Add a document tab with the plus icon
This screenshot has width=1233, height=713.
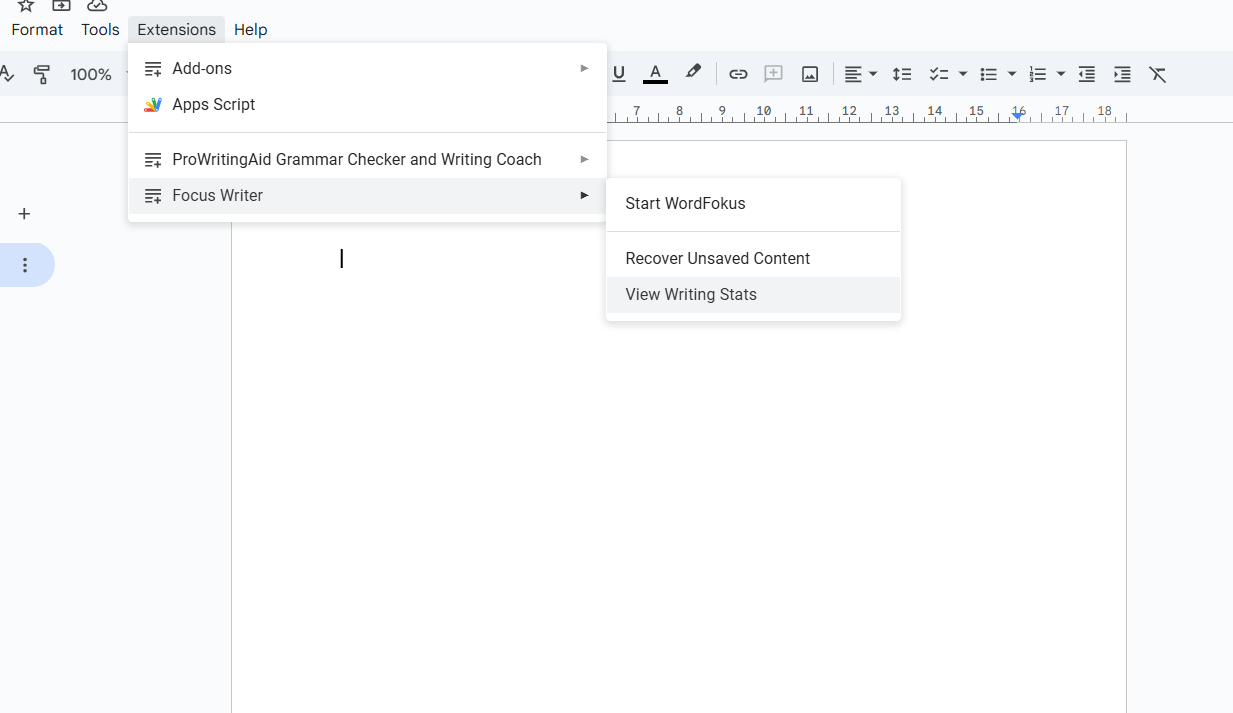[x=25, y=214]
